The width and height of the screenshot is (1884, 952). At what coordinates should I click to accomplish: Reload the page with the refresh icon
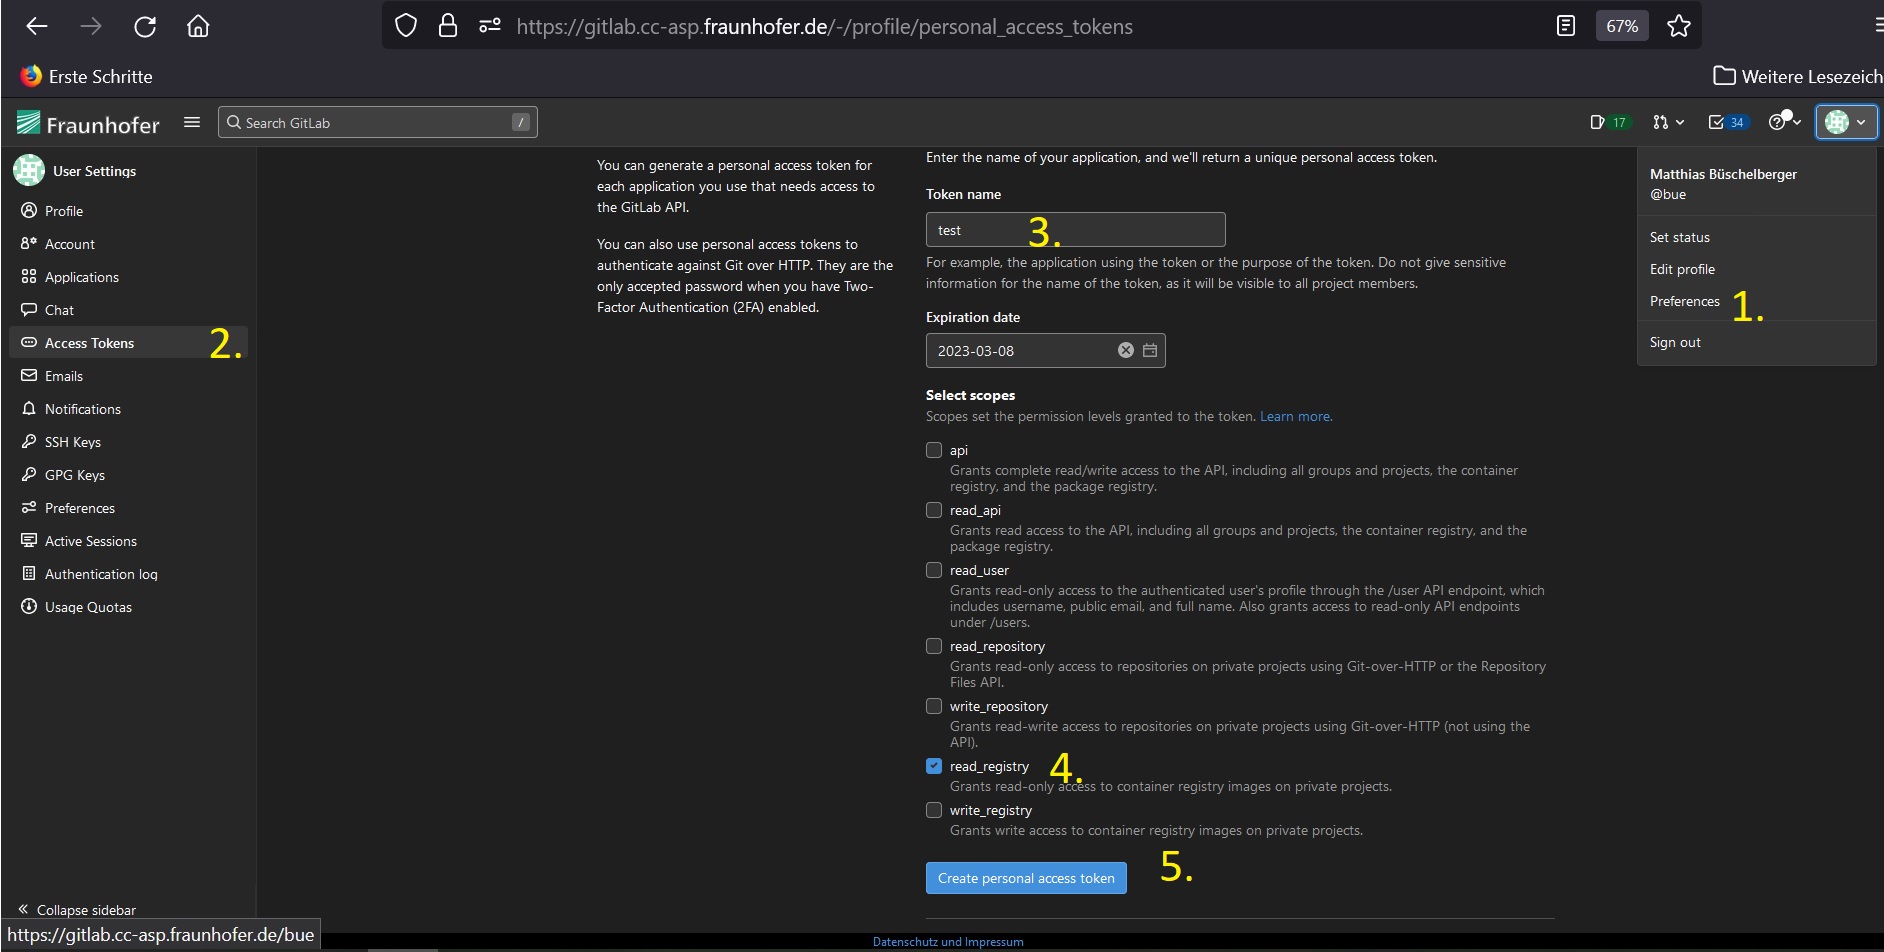point(145,26)
